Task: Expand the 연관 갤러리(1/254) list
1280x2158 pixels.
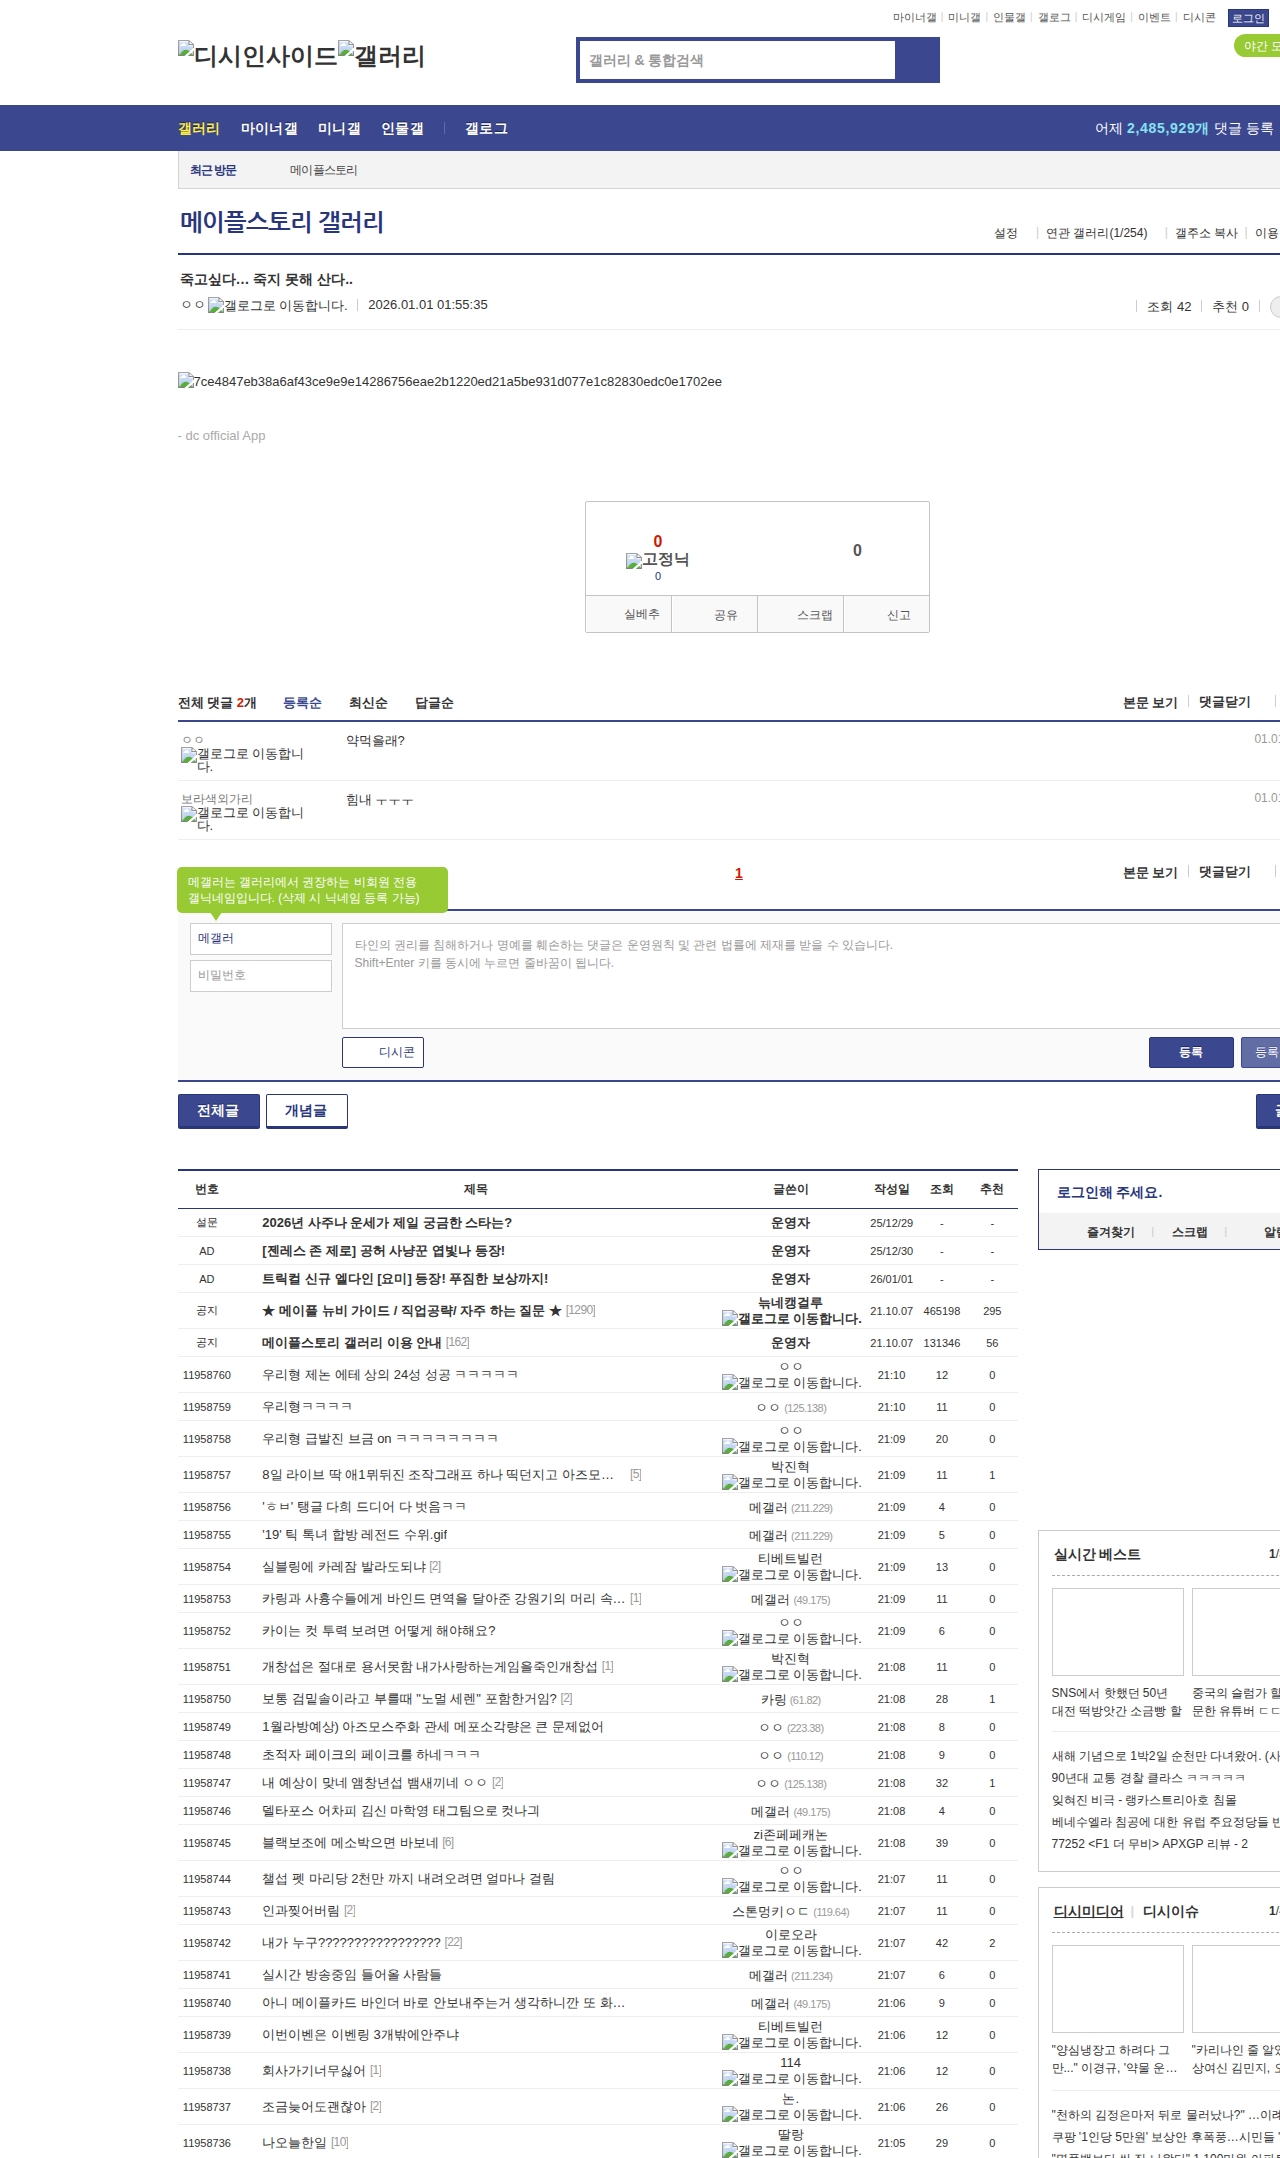Action: (1097, 233)
